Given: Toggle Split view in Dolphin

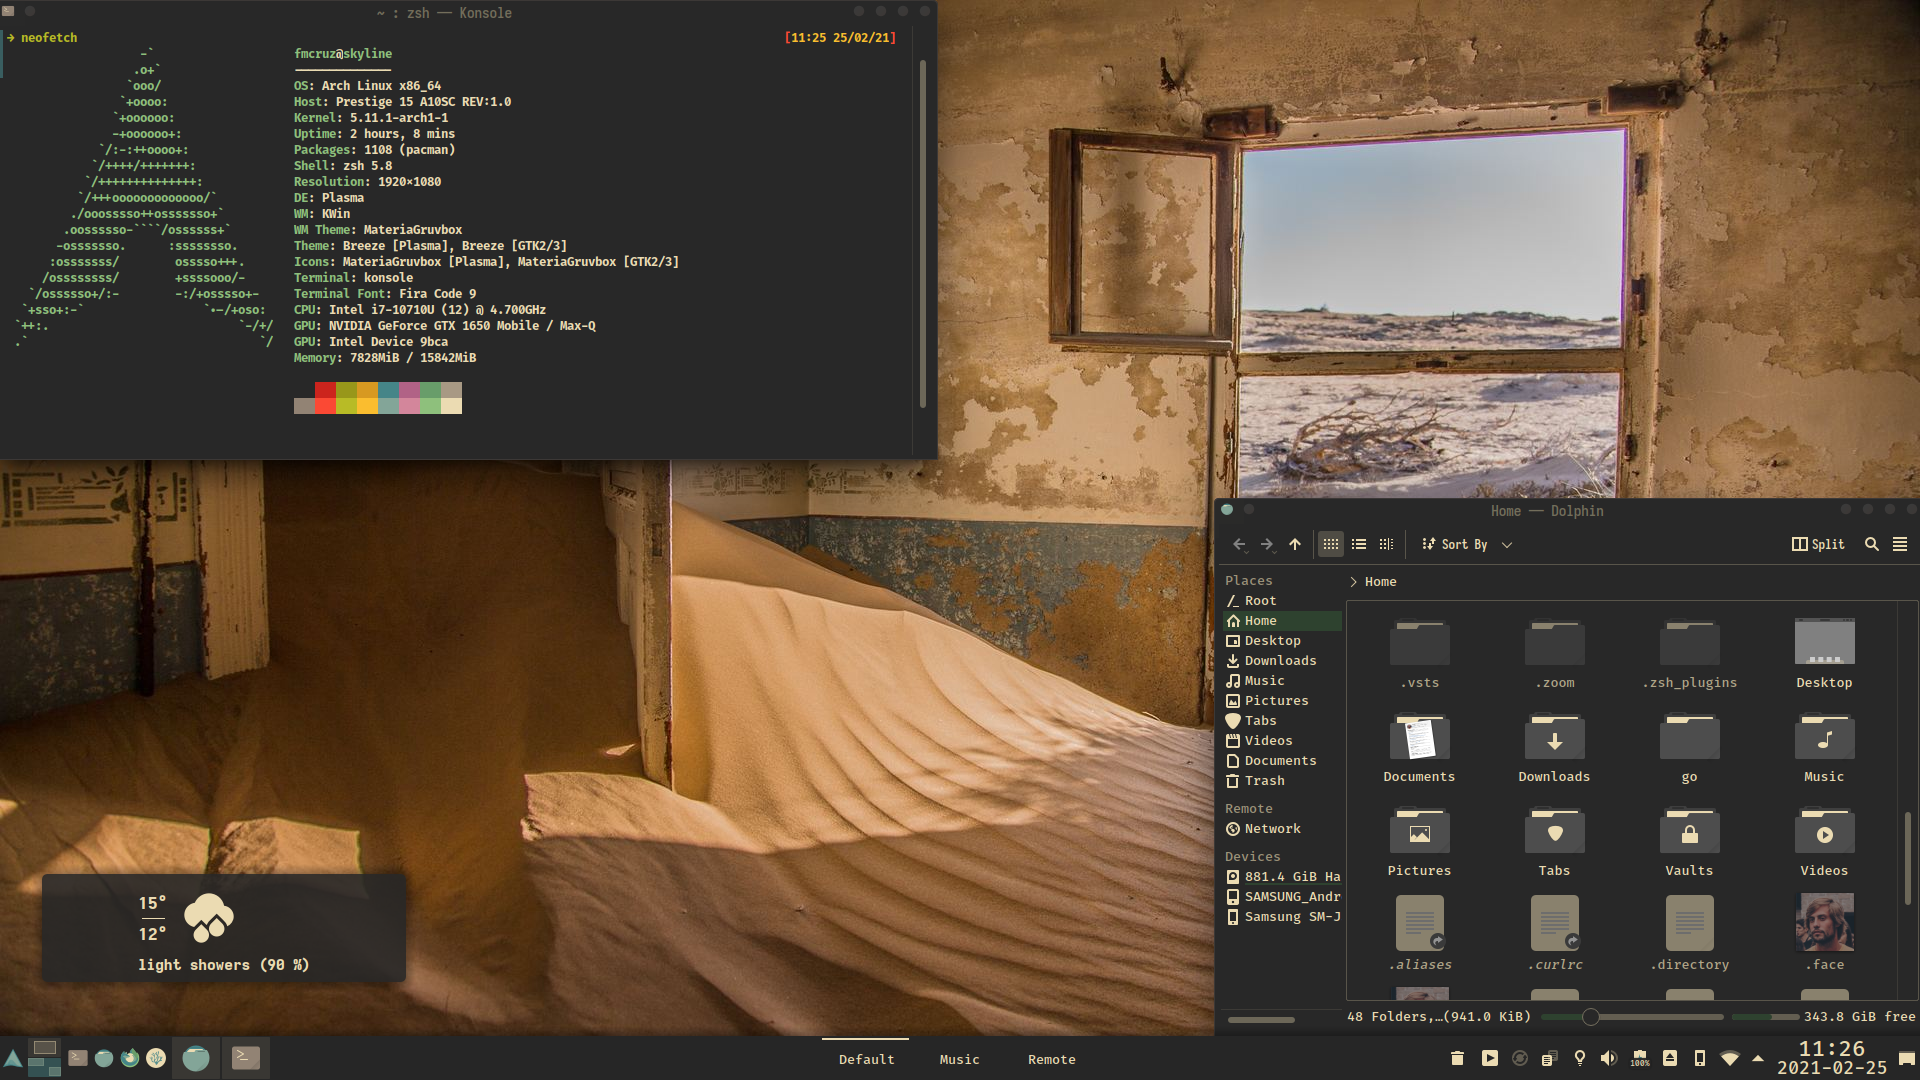Looking at the screenshot, I should pyautogui.click(x=1818, y=544).
